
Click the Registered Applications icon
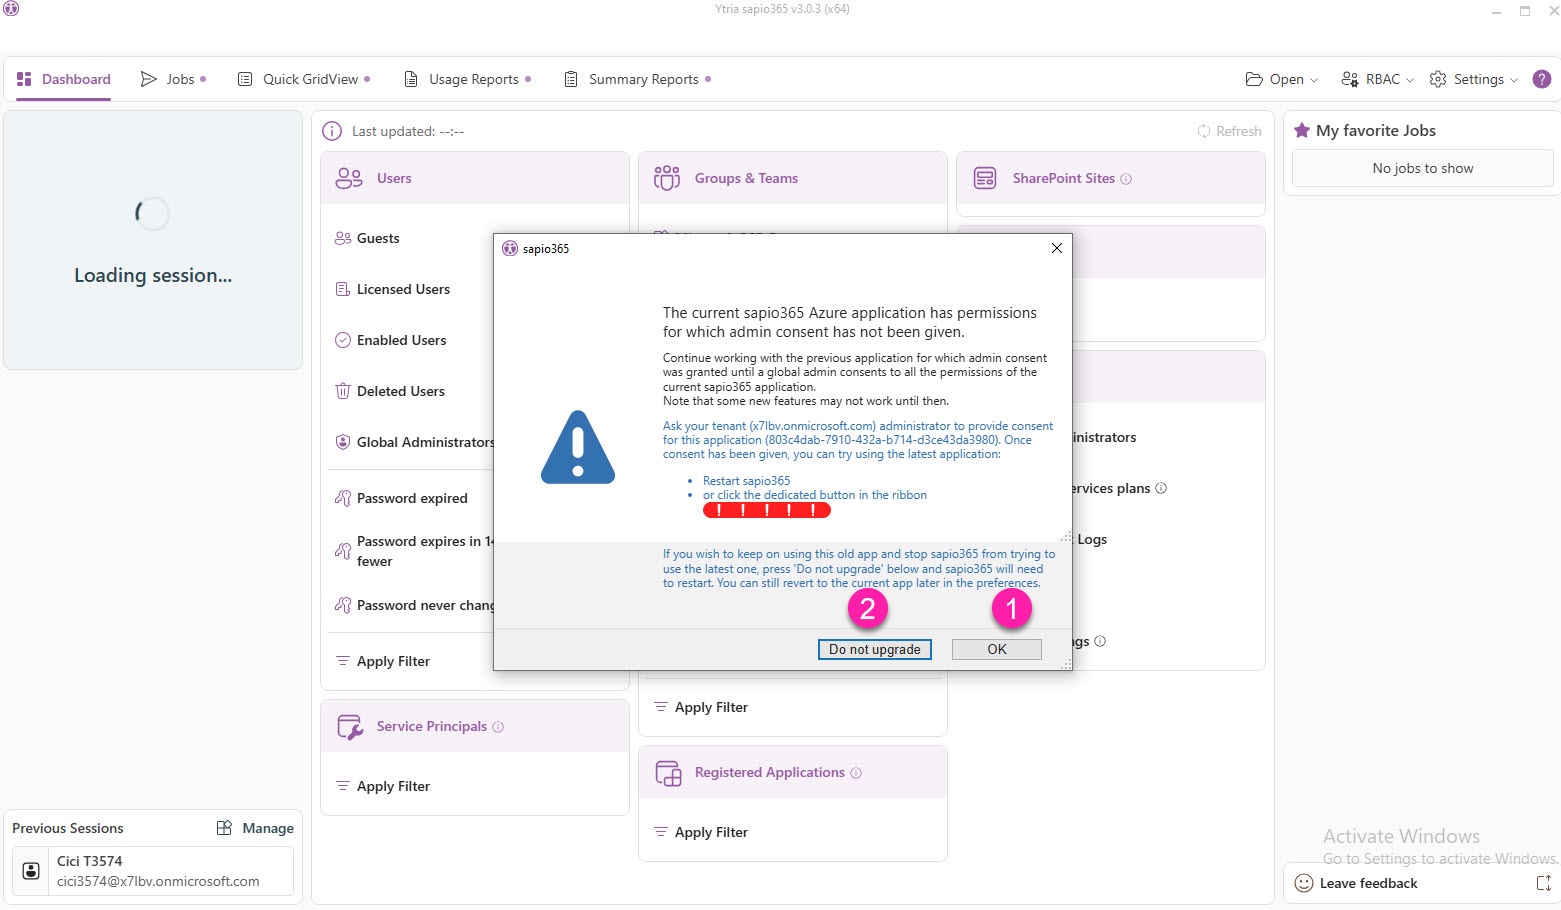[668, 773]
